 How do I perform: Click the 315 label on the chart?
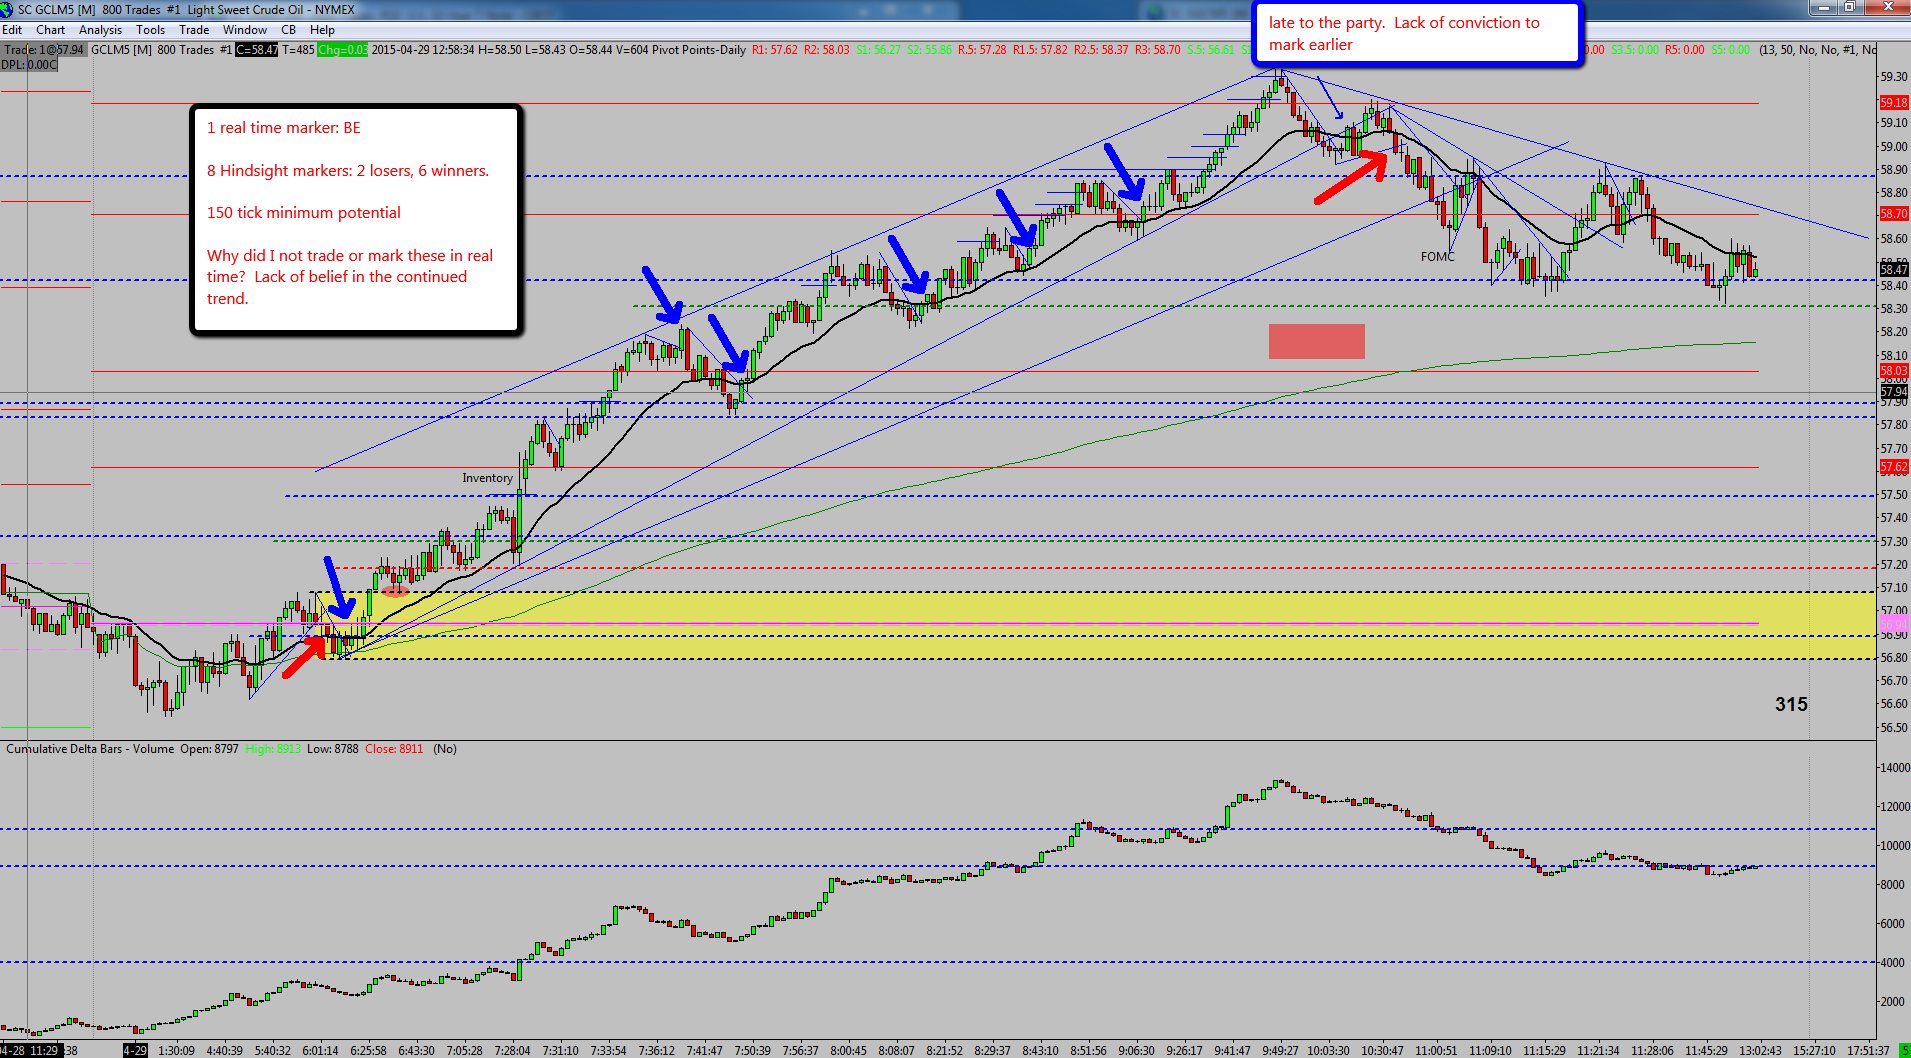coord(1791,704)
